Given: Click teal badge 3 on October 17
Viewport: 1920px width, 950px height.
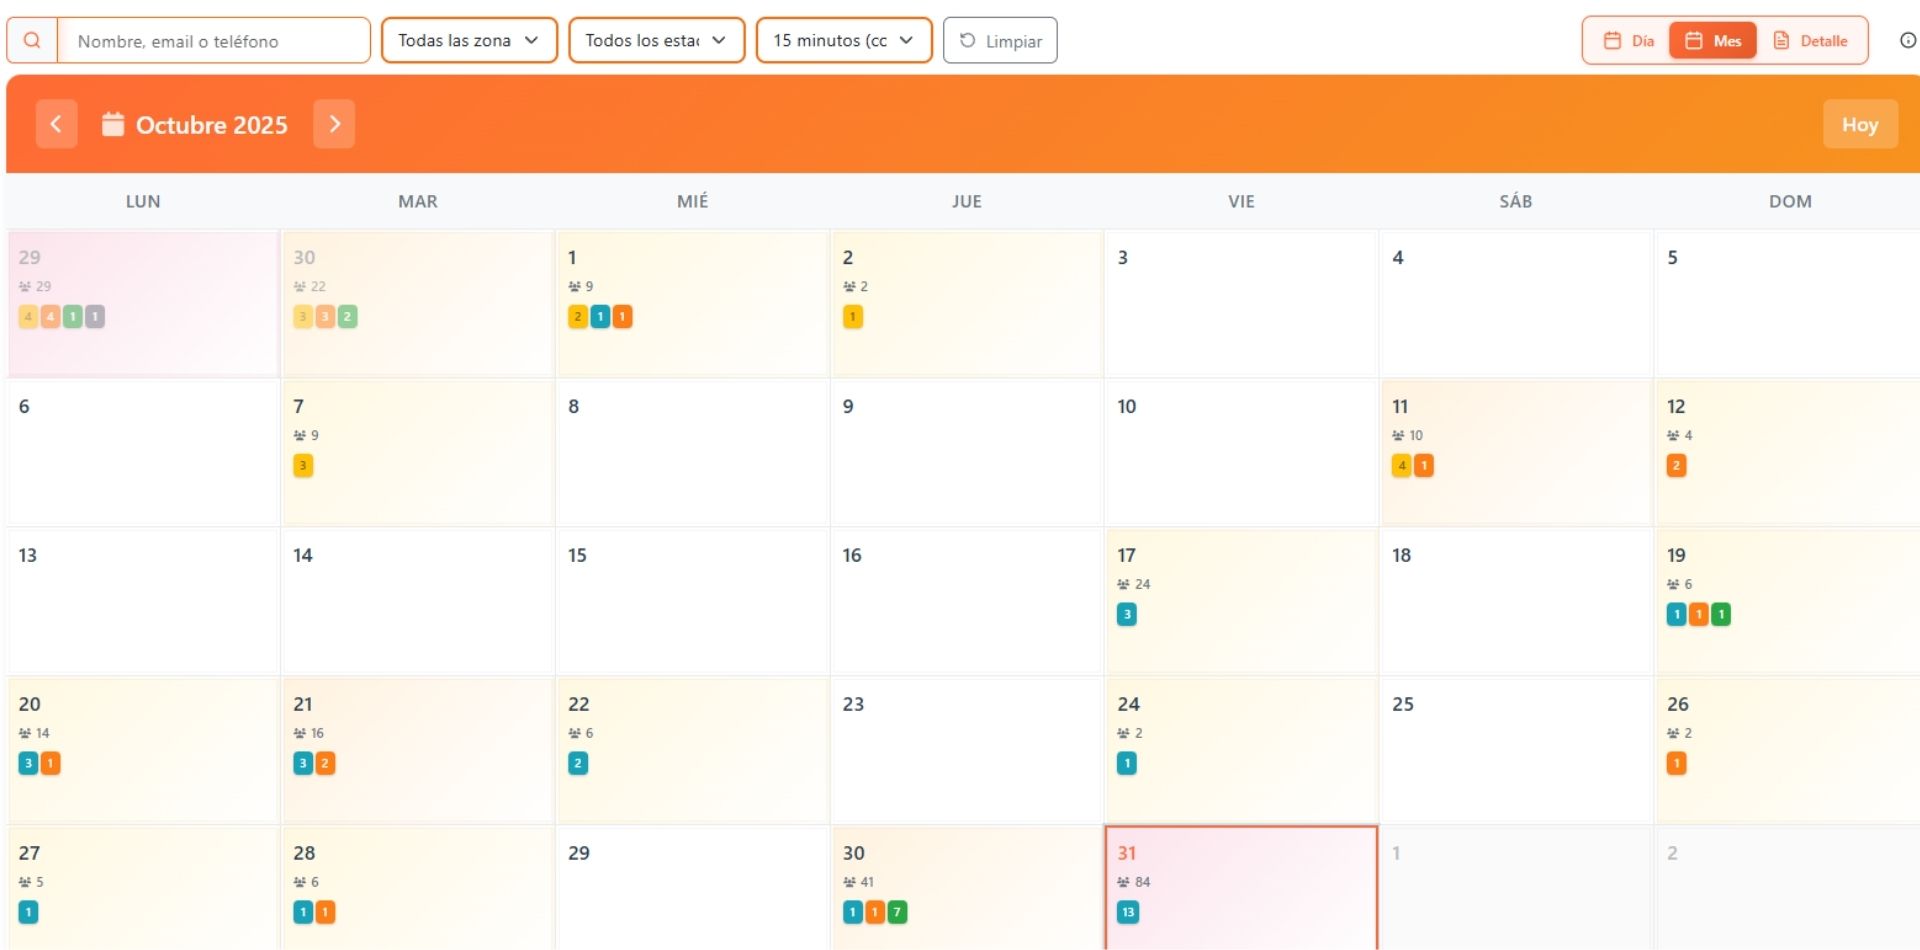Looking at the screenshot, I should pyautogui.click(x=1127, y=614).
